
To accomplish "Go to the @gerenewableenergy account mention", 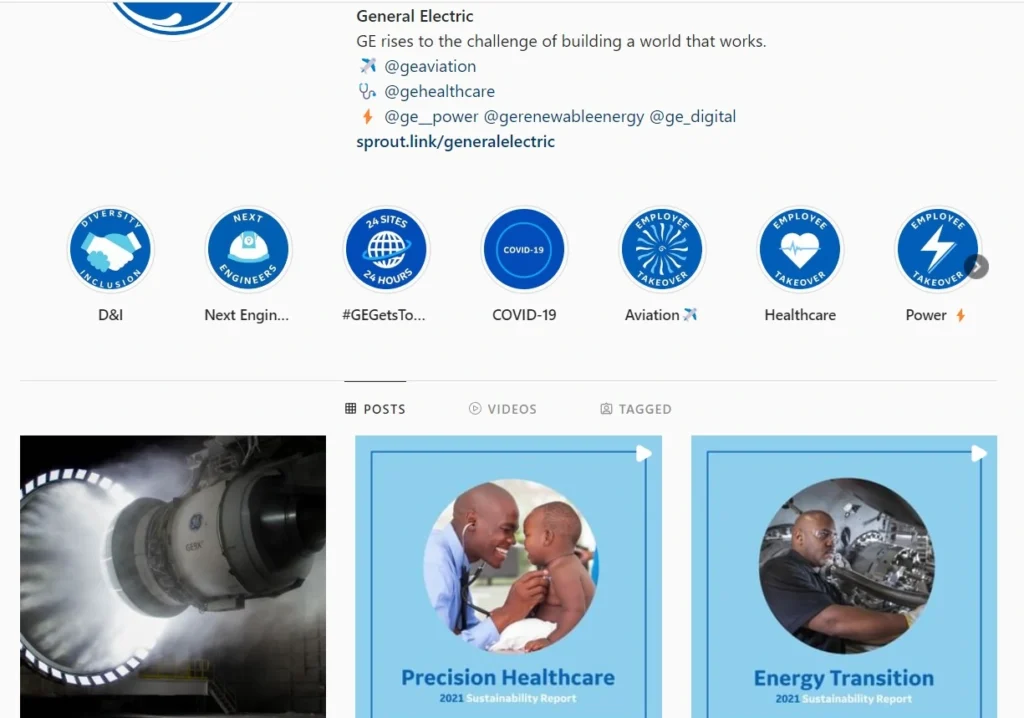I will coord(564,116).
